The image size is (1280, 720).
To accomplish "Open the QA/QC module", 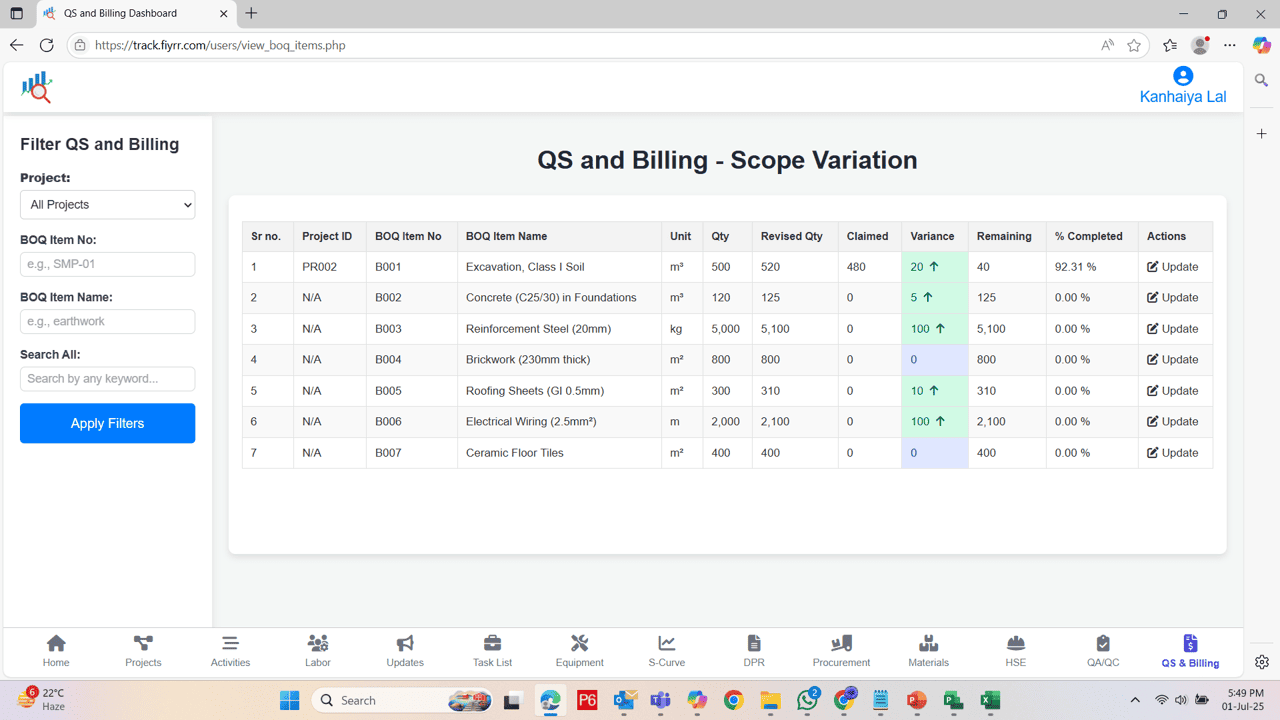I will pos(1102,650).
